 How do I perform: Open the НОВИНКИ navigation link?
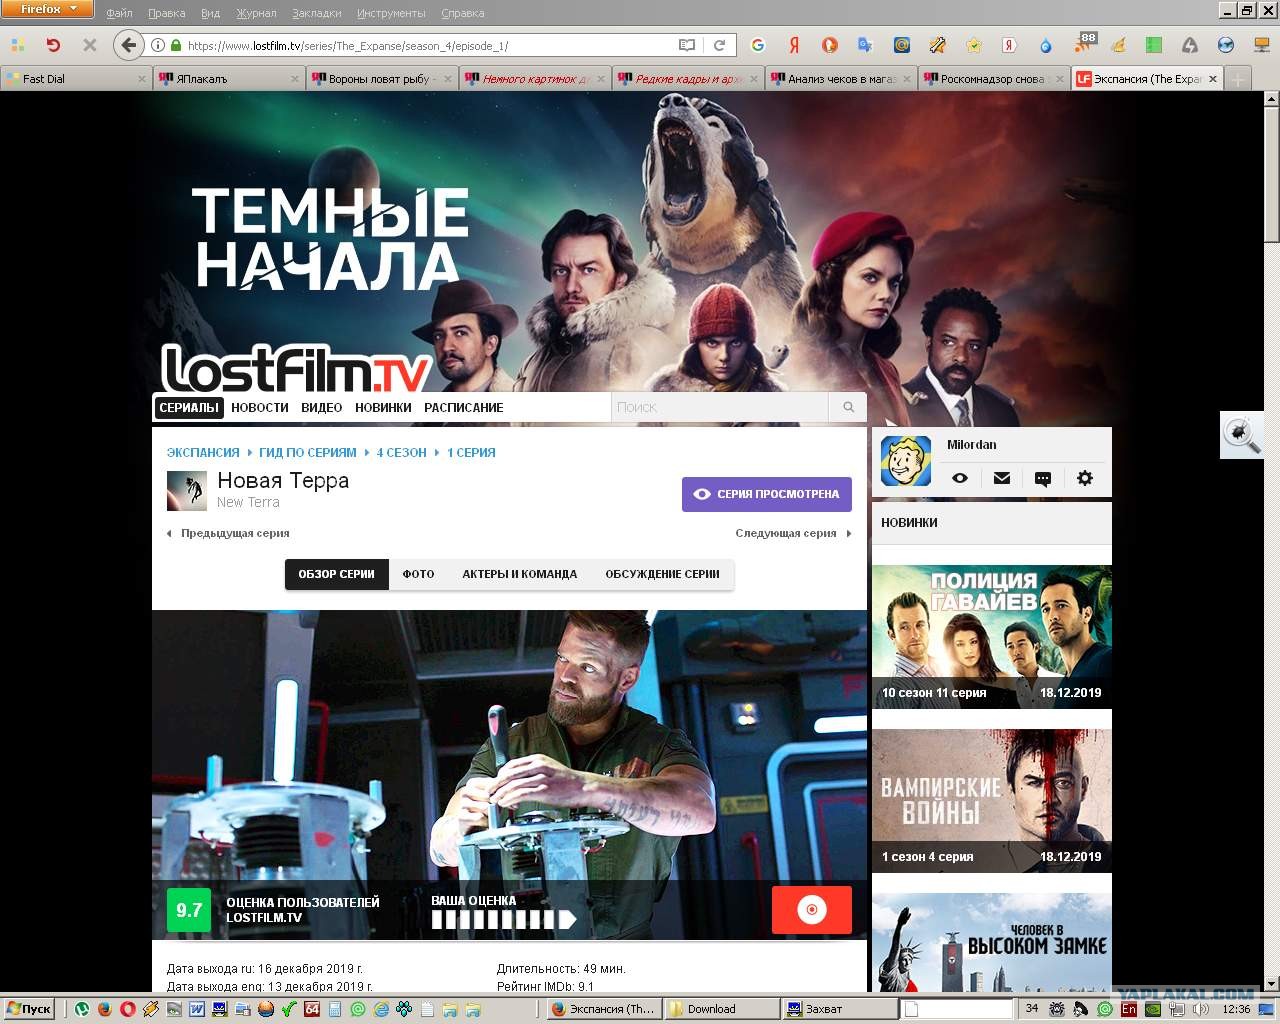point(383,407)
